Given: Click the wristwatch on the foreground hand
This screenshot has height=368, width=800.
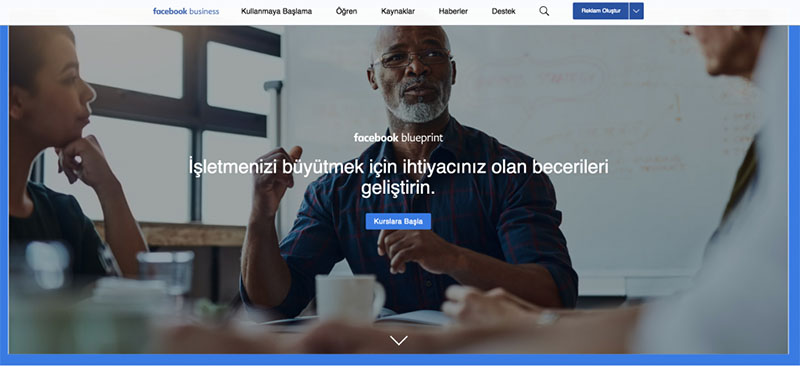Looking at the screenshot, I should (x=547, y=318).
